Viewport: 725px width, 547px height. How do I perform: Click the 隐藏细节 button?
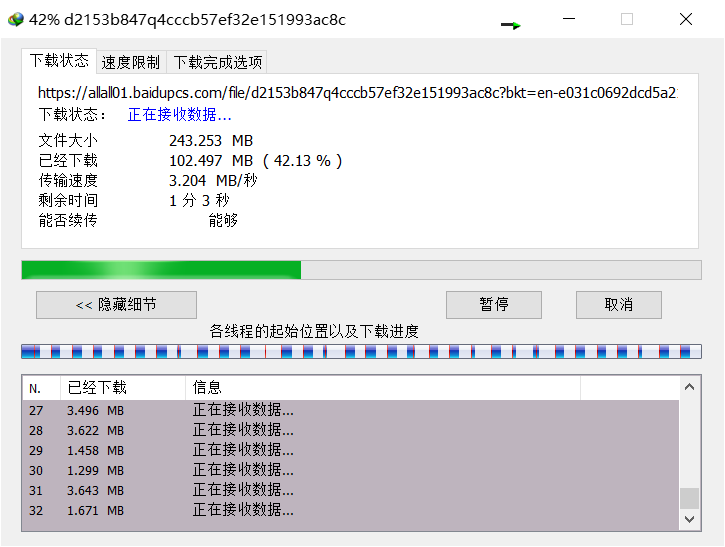click(117, 305)
